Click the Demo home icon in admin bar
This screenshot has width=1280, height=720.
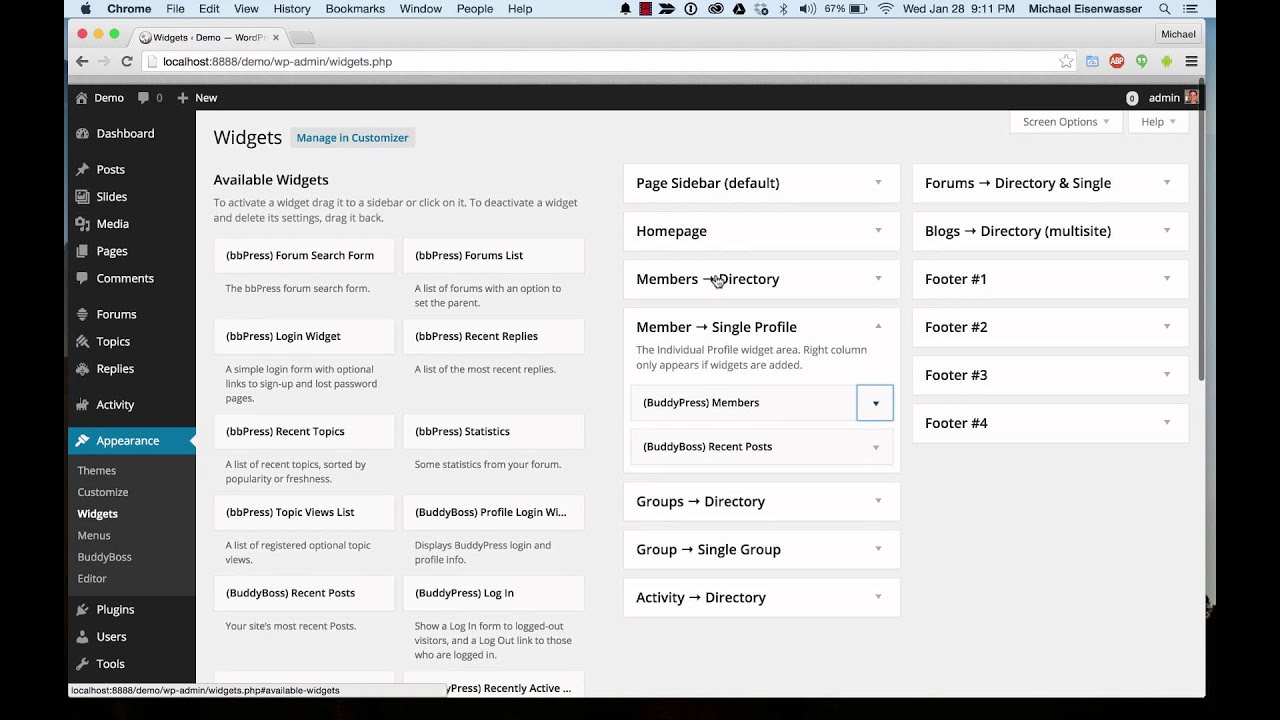point(82,98)
